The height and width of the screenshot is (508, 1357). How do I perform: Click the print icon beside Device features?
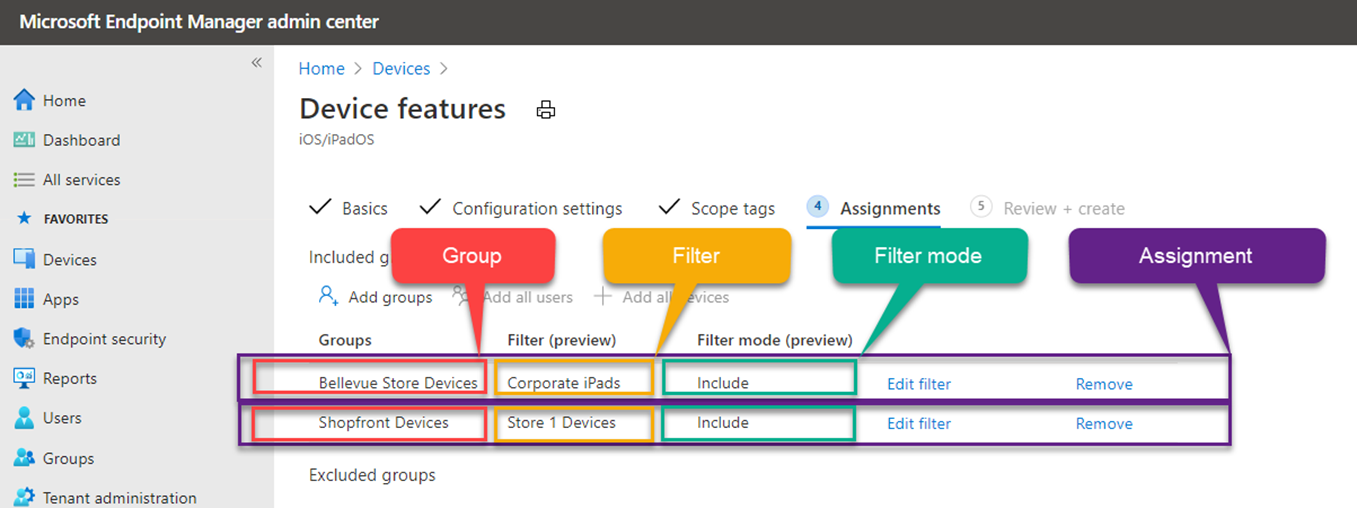545,110
